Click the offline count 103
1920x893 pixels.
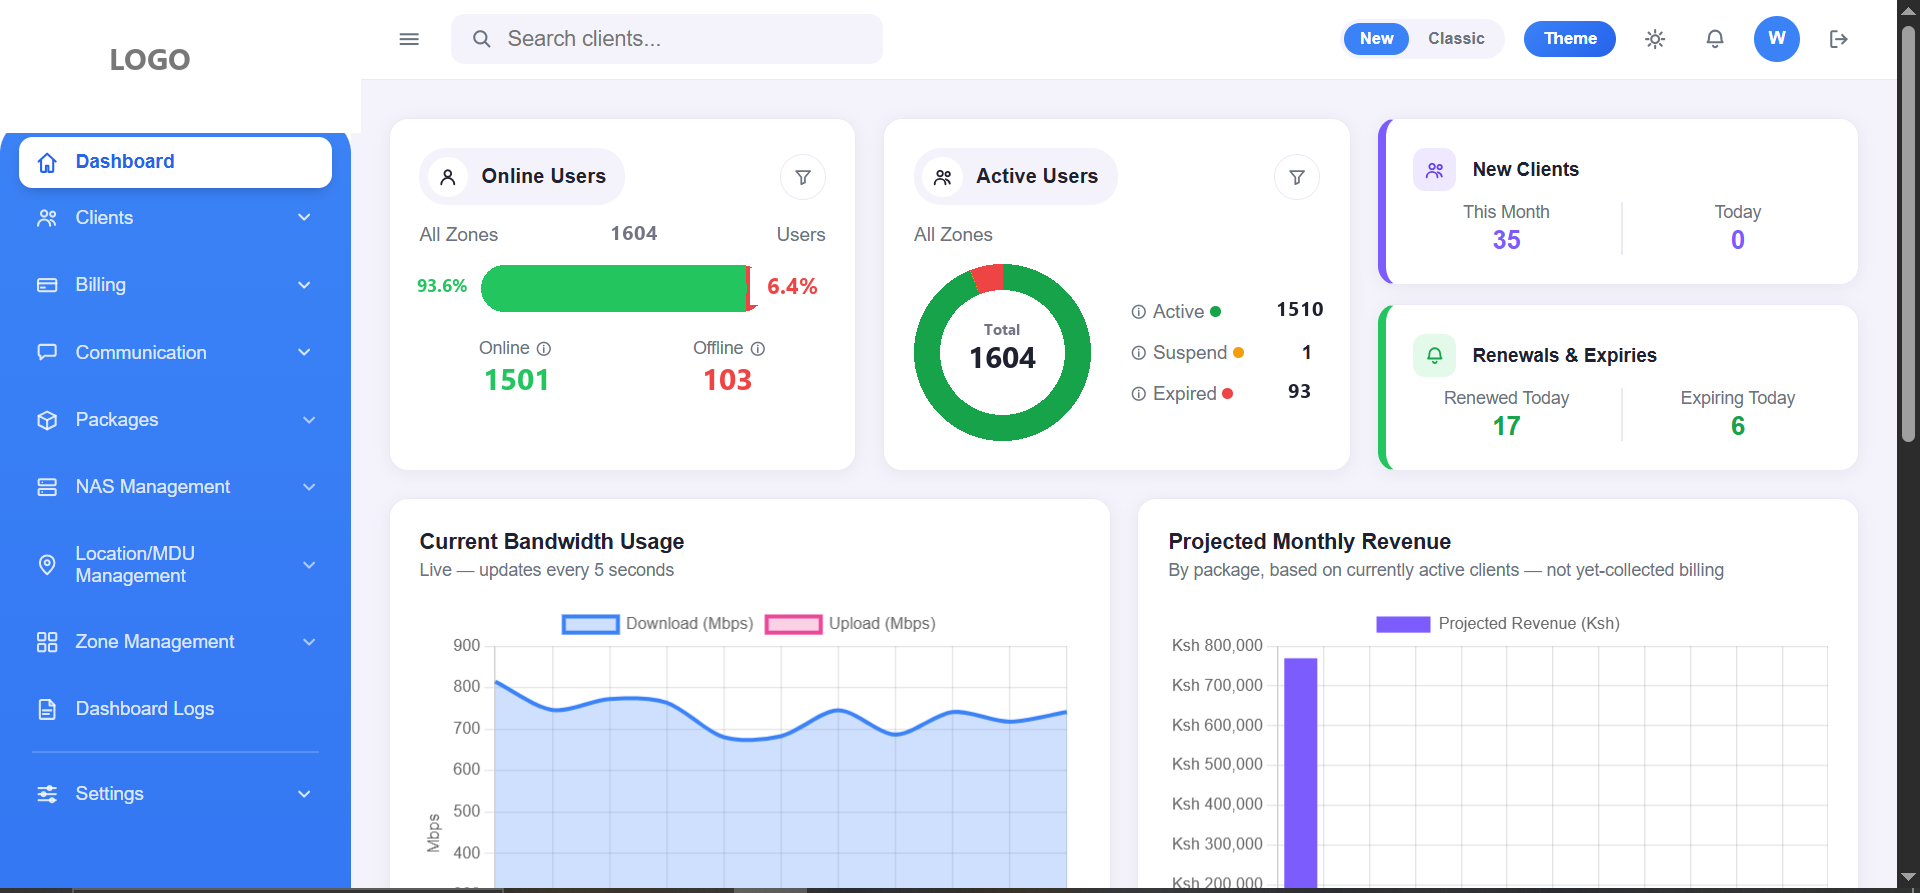click(727, 380)
